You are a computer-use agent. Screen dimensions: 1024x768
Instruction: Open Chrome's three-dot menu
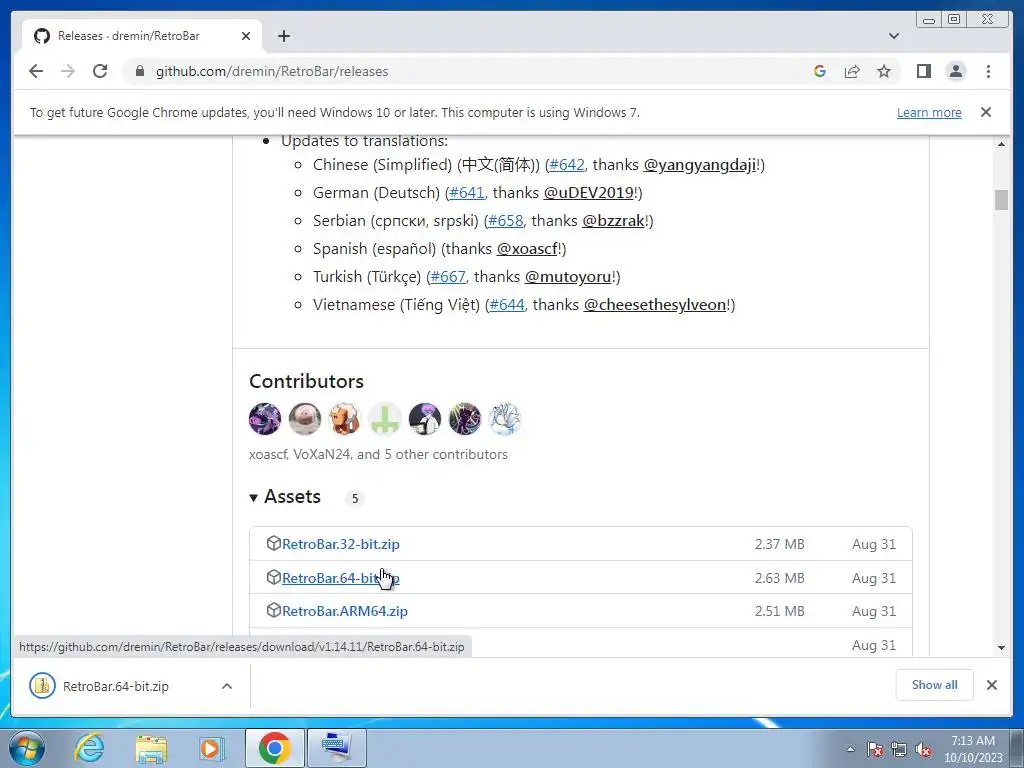coord(988,71)
